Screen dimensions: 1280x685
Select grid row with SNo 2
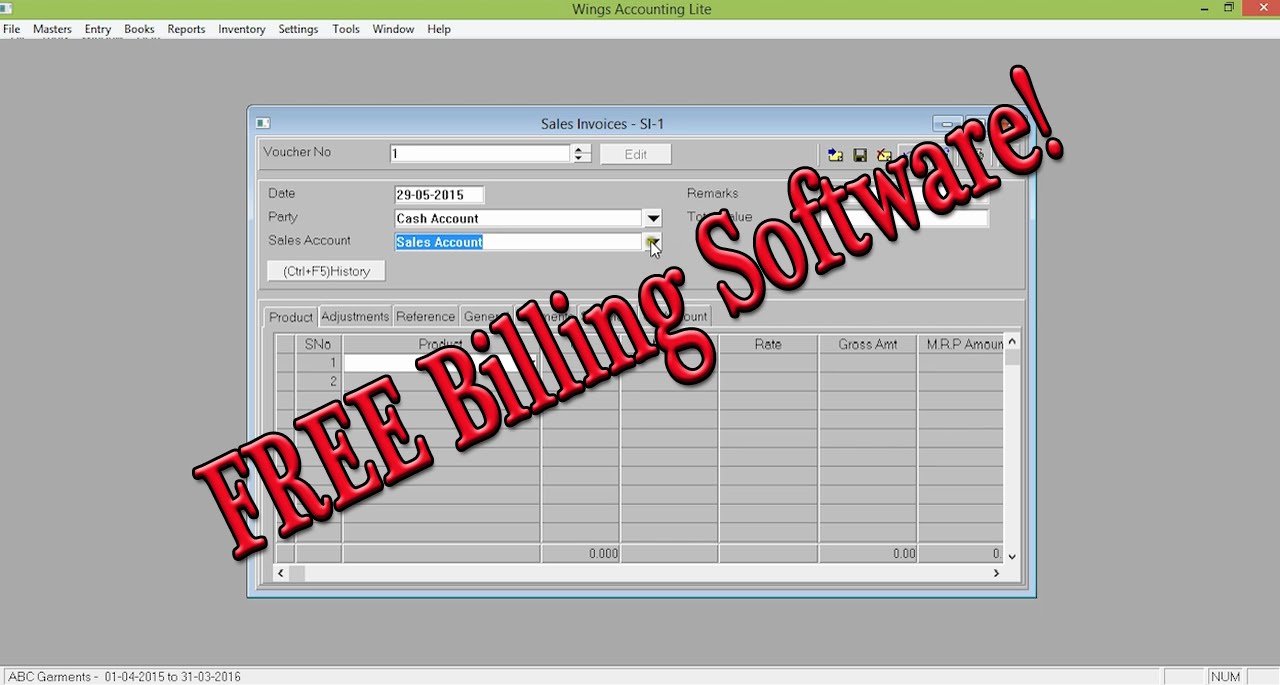pos(318,381)
